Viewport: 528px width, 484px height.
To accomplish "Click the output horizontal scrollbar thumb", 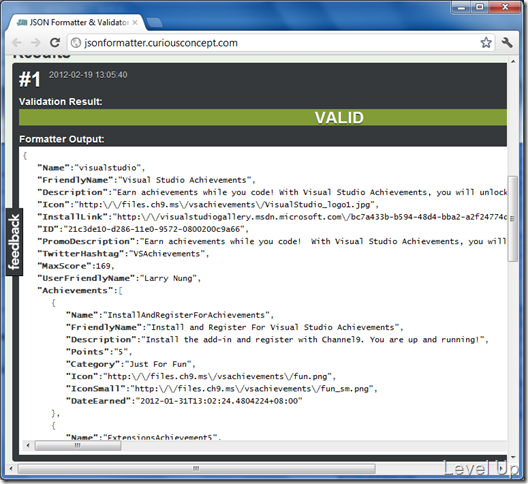I will point(78,445).
